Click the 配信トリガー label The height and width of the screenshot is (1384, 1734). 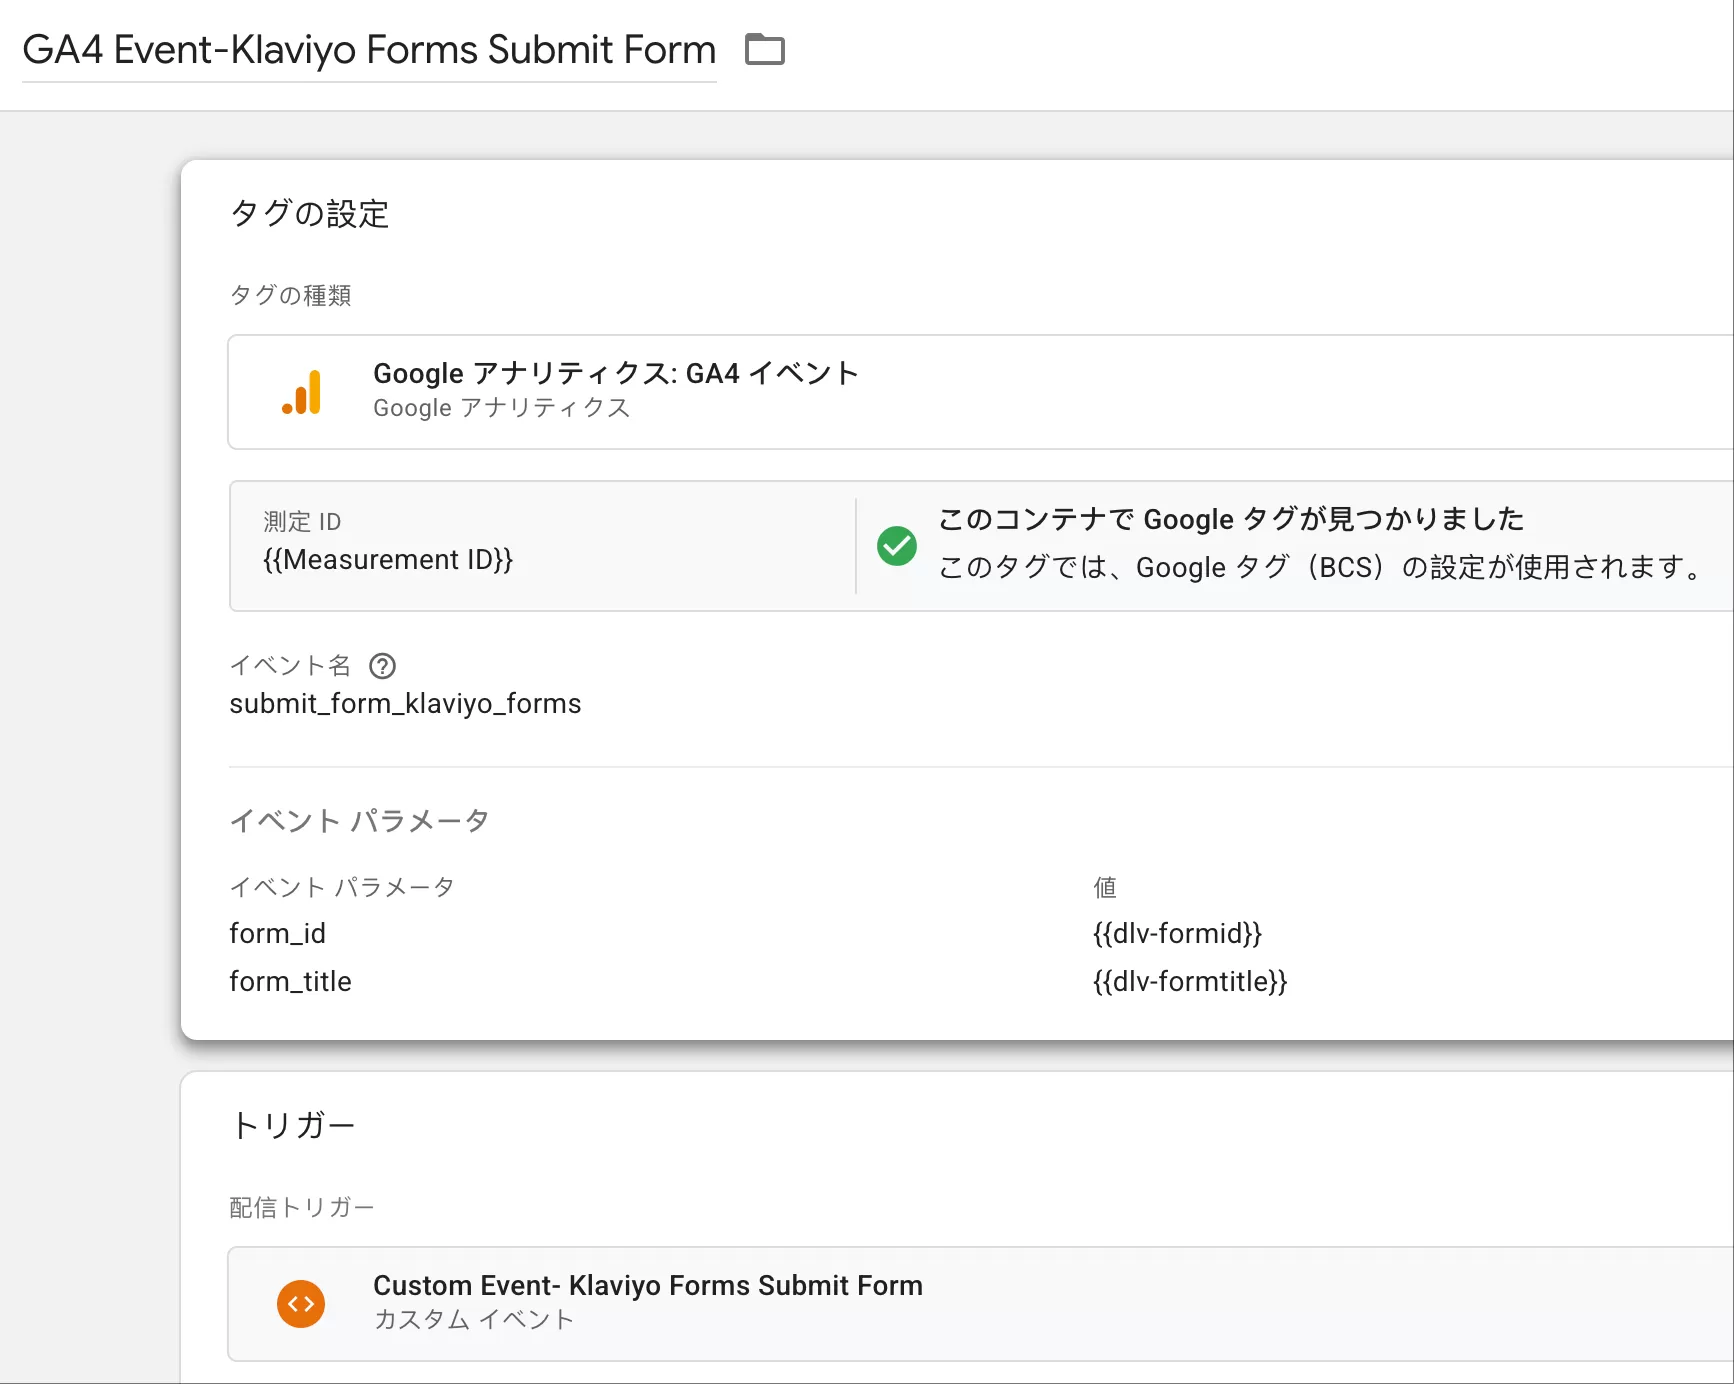[301, 1207]
